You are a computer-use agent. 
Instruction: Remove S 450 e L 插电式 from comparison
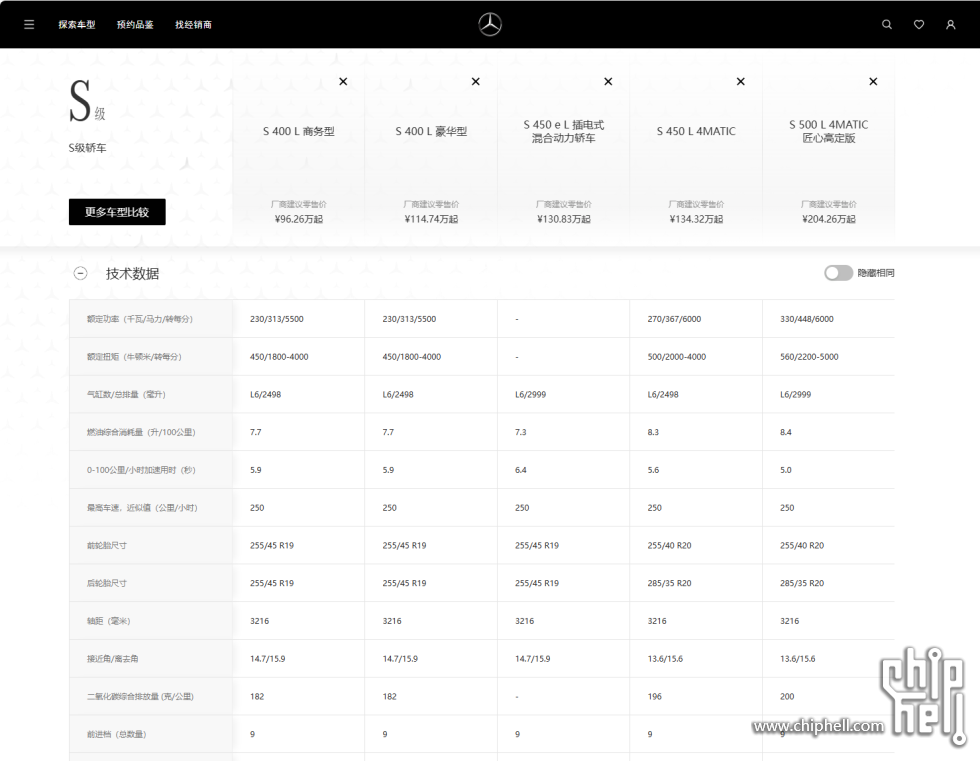point(608,81)
